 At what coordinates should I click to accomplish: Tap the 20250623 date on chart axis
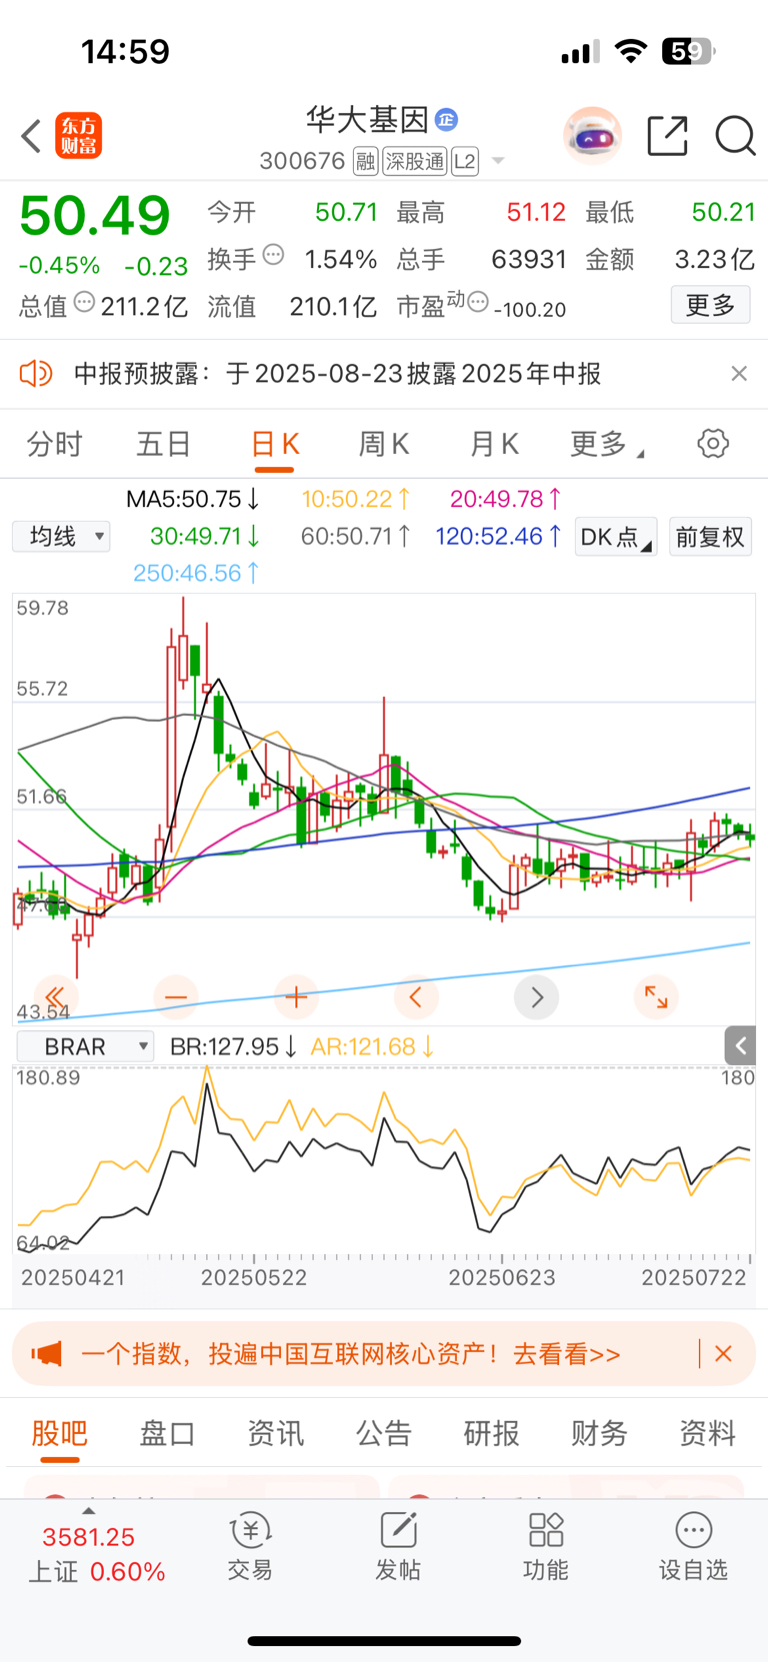coord(502,1278)
